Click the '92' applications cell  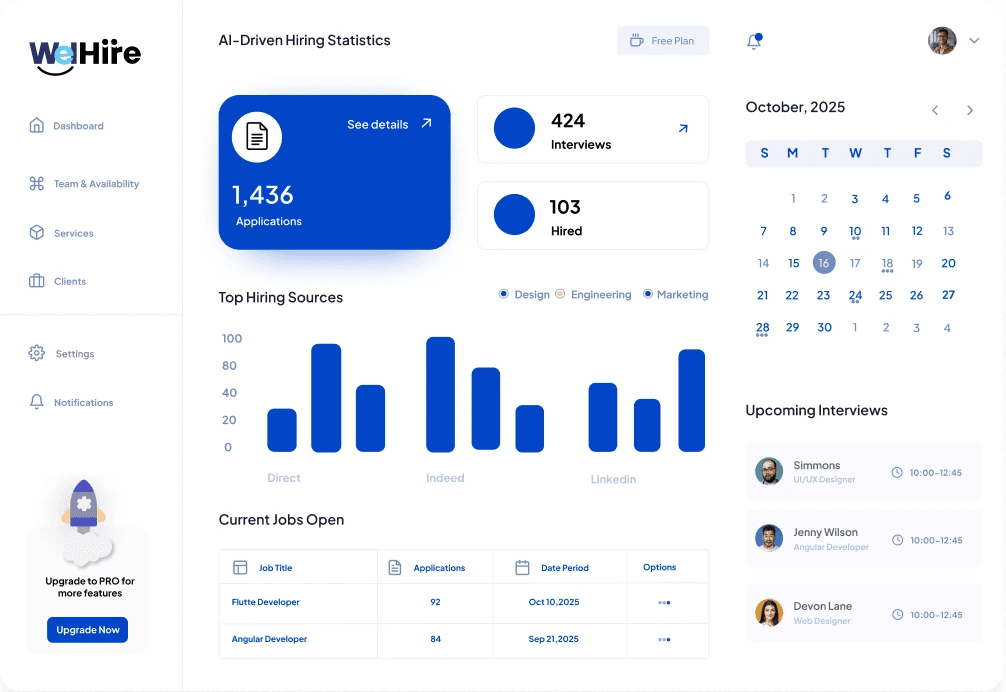click(x=436, y=602)
